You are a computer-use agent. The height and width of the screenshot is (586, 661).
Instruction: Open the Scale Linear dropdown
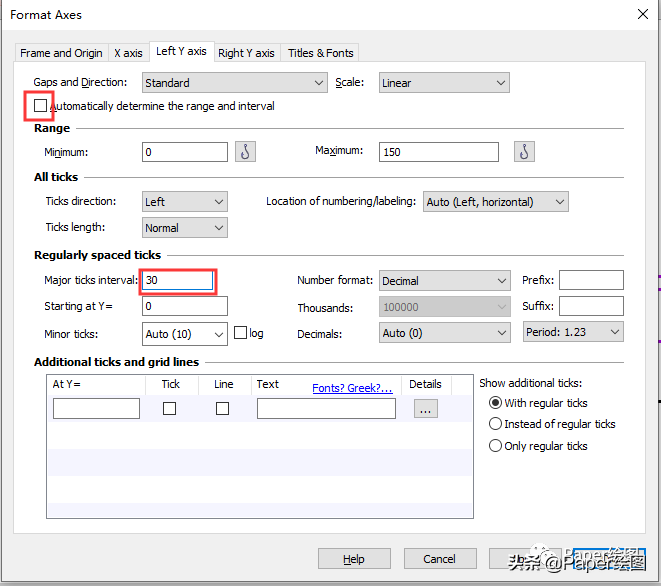(x=444, y=83)
